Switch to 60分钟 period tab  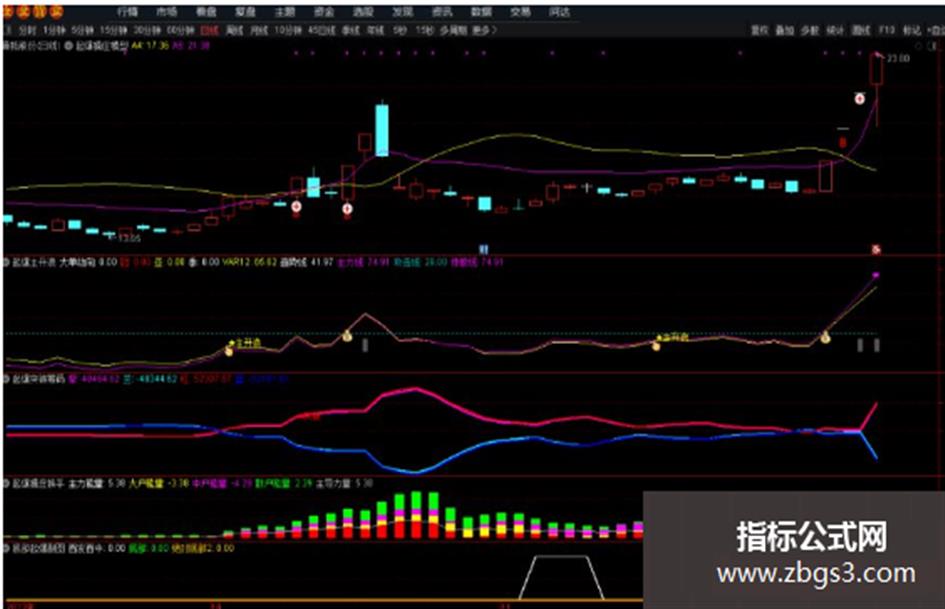[x=180, y=30]
